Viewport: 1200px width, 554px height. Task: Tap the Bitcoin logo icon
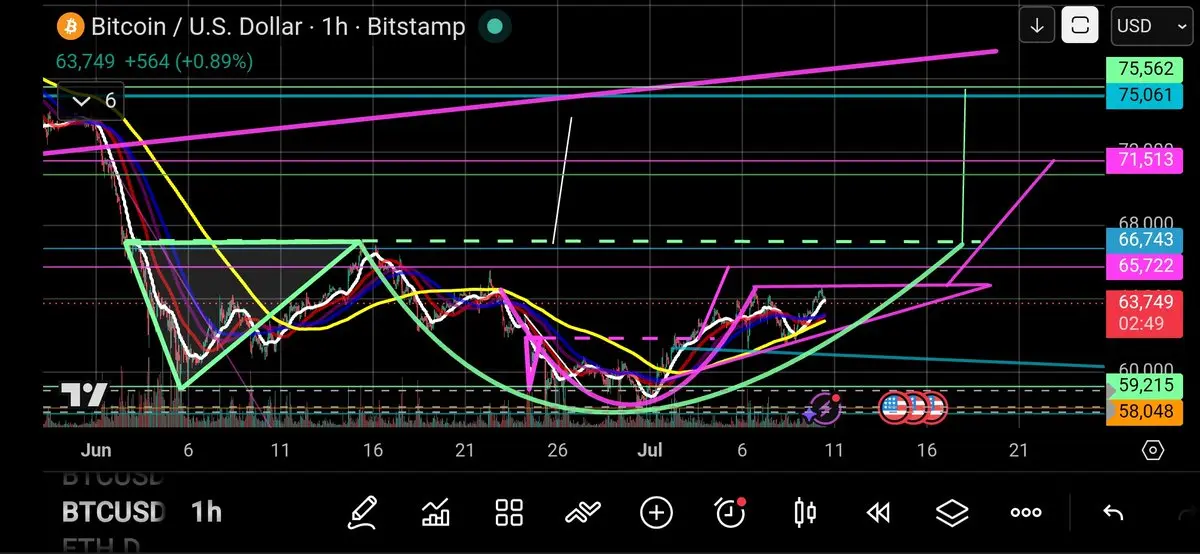tap(71, 26)
